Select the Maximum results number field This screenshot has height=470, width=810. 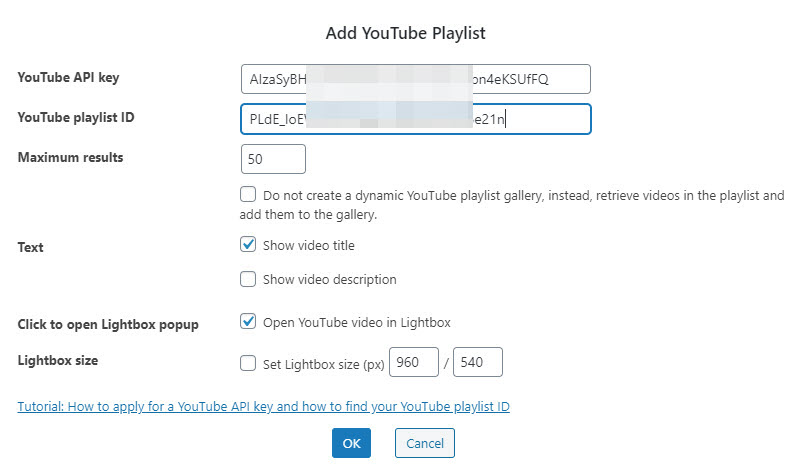273,159
